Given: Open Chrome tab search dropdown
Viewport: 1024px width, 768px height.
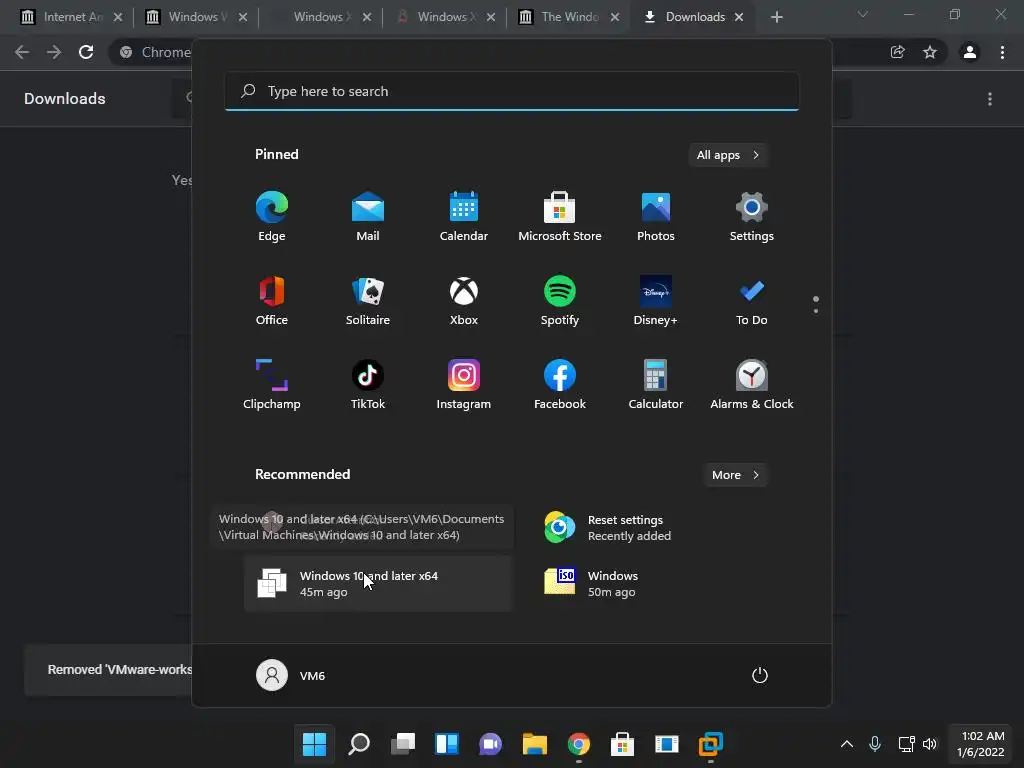Looking at the screenshot, I should (x=863, y=14).
